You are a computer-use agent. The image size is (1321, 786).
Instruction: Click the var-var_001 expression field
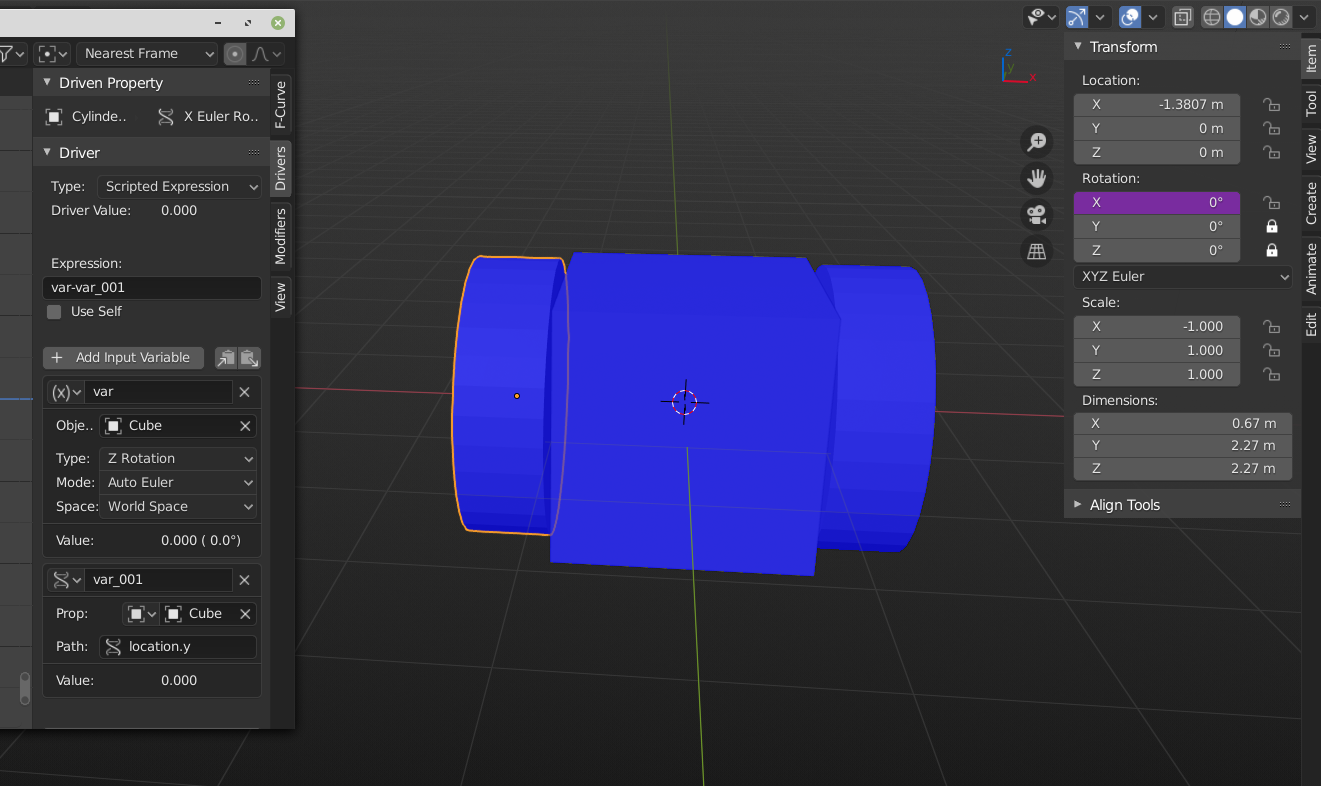[152, 287]
